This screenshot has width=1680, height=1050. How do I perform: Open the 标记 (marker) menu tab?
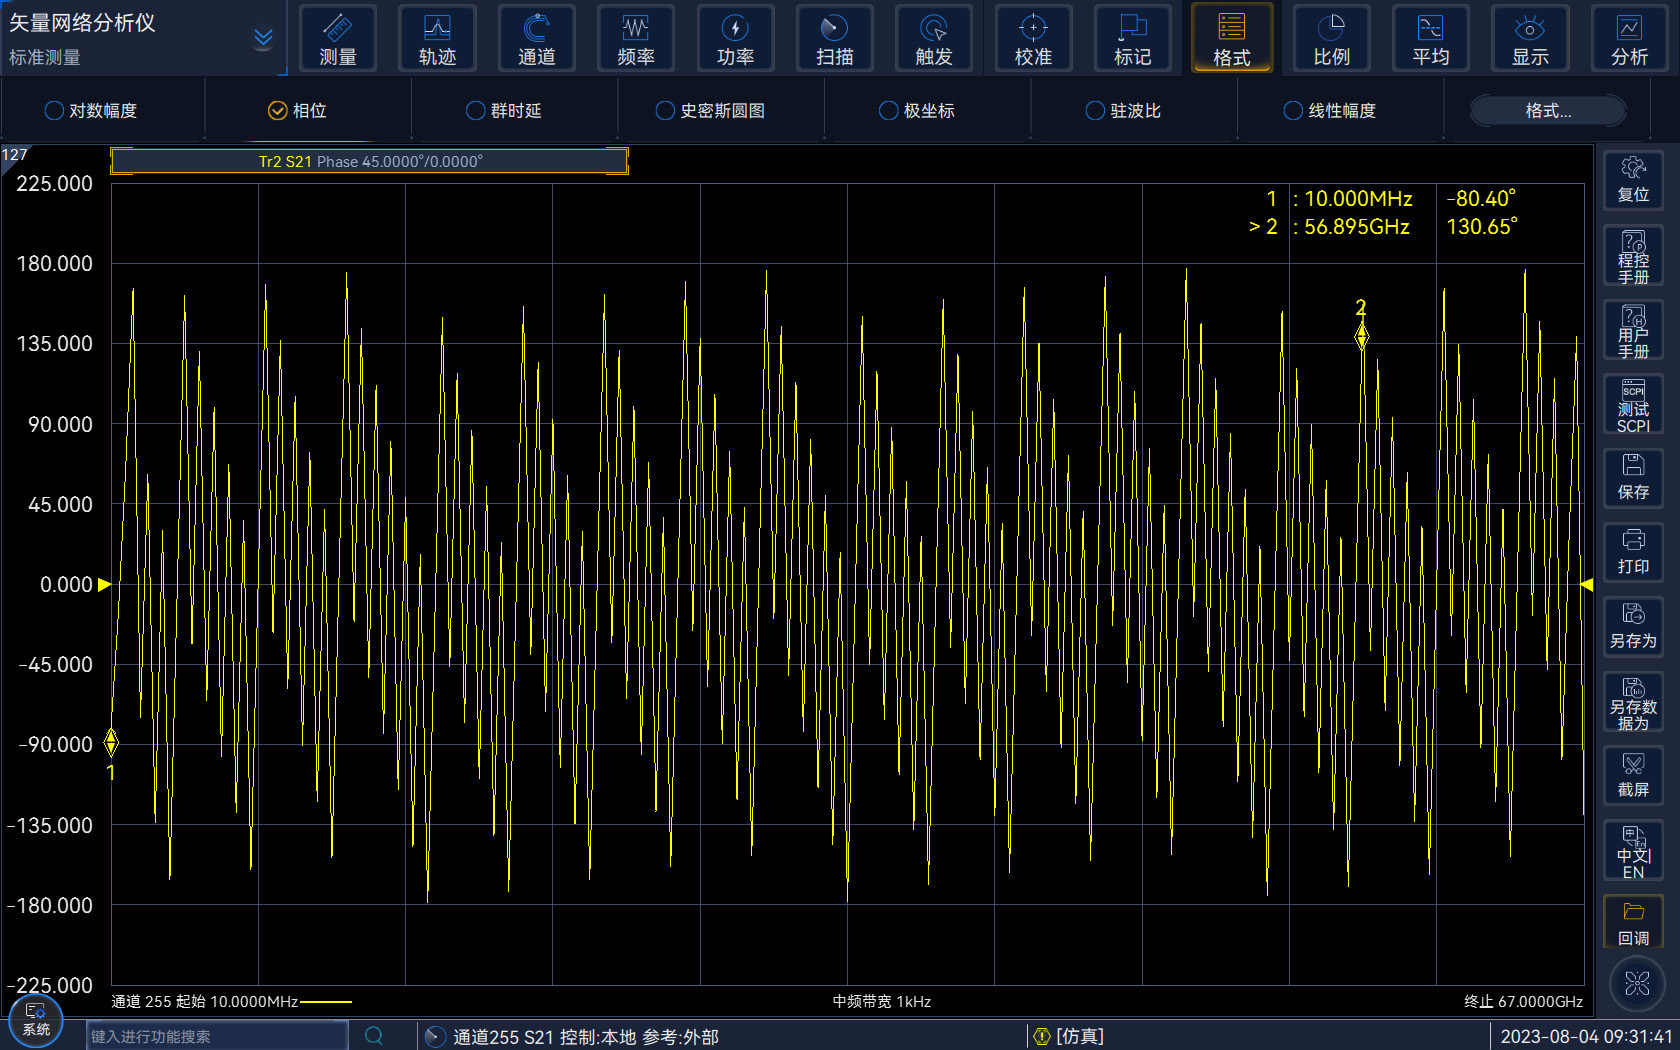(x=1132, y=39)
